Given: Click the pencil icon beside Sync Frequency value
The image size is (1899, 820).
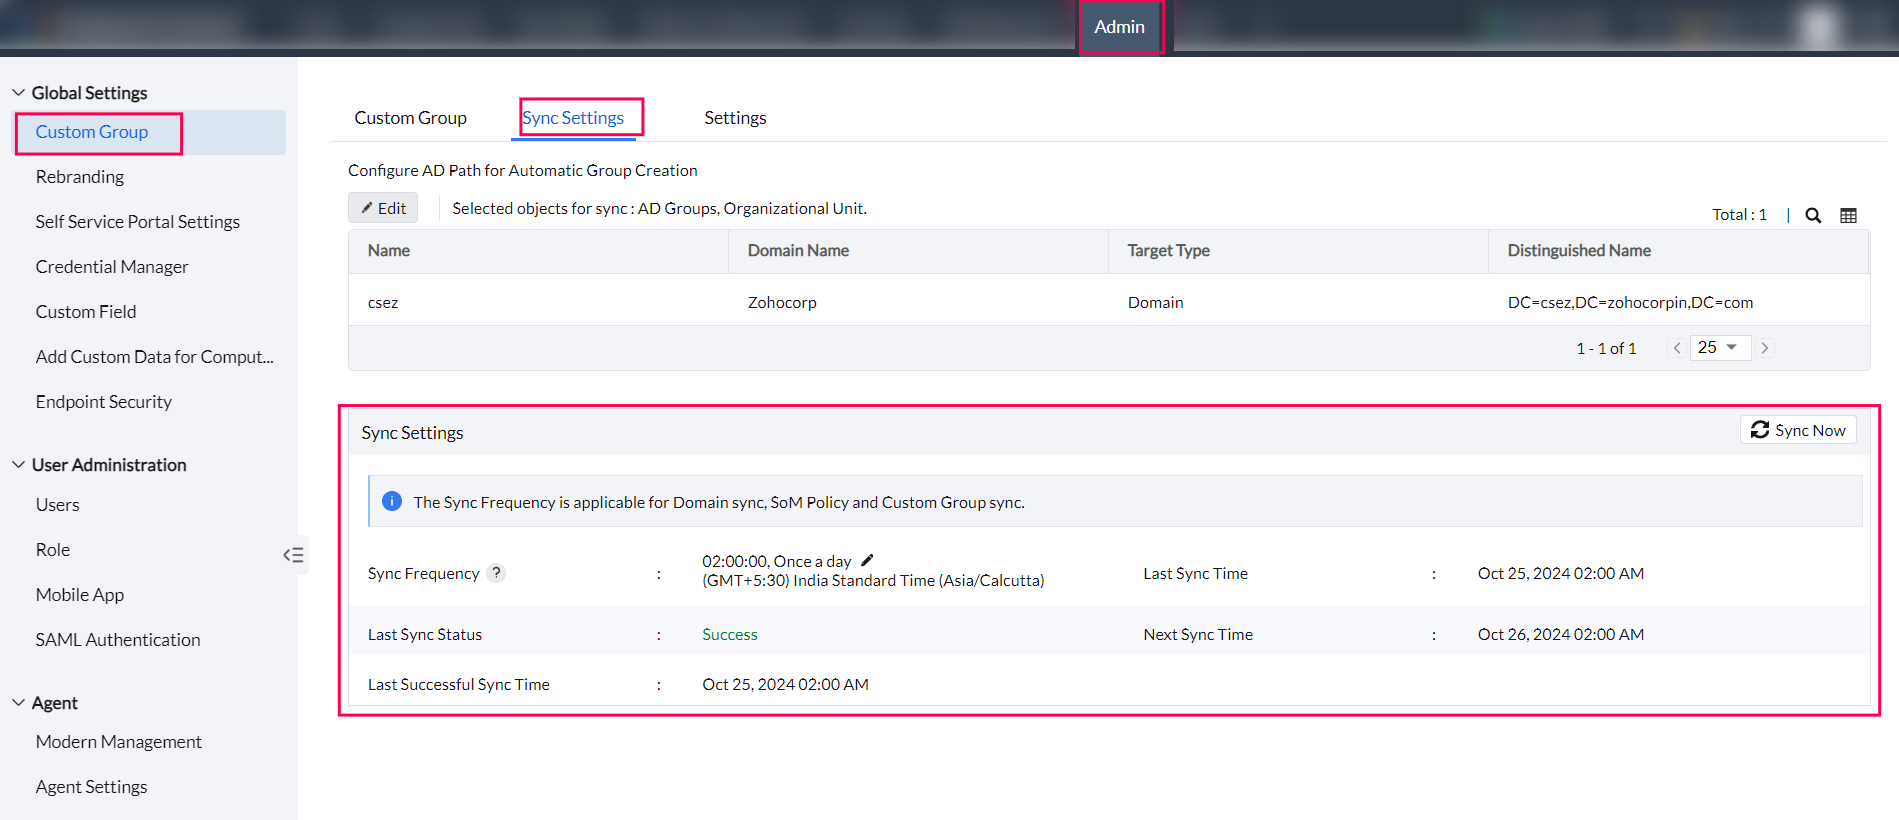Looking at the screenshot, I should pos(867,560).
